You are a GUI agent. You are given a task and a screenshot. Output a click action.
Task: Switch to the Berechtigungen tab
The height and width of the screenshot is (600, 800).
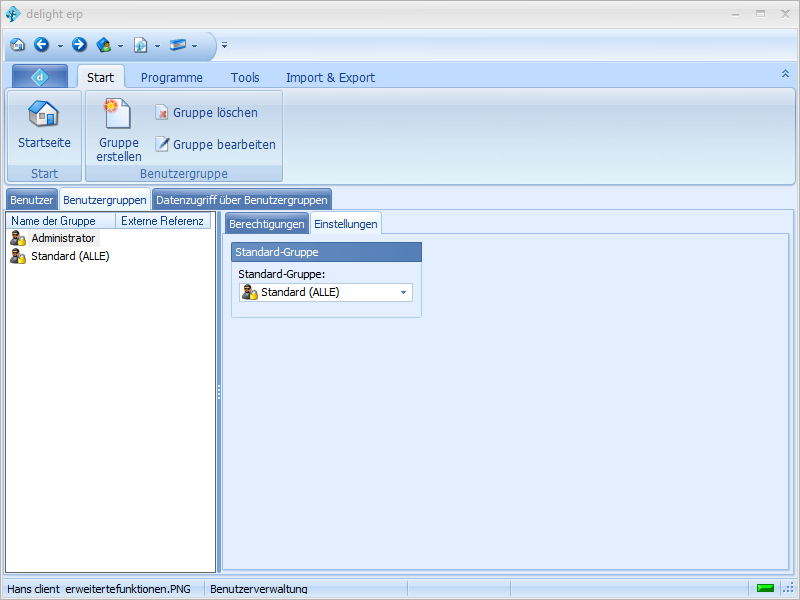pos(266,224)
